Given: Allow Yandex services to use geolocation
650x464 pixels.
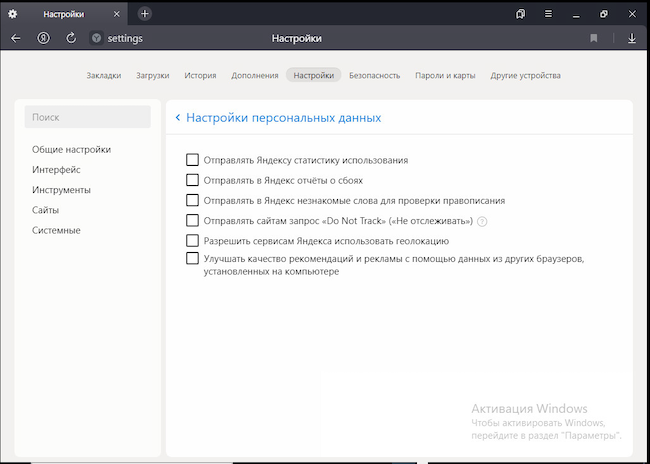Looking at the screenshot, I should [x=193, y=241].
